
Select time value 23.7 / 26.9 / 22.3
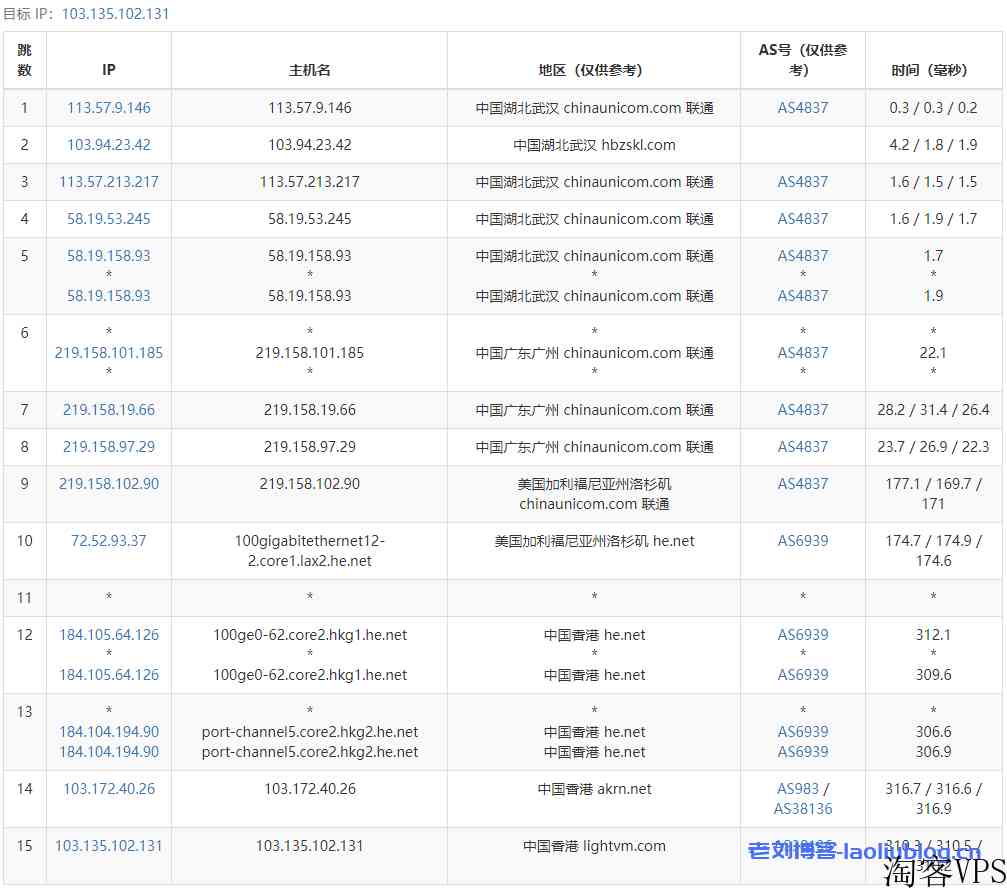pyautogui.click(x=933, y=447)
